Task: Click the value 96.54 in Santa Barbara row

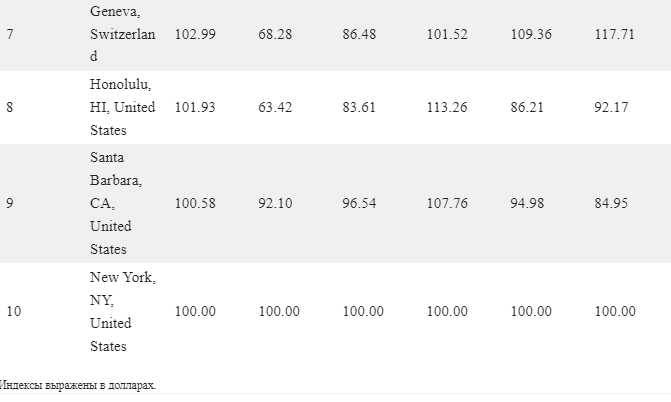Action: [359, 203]
